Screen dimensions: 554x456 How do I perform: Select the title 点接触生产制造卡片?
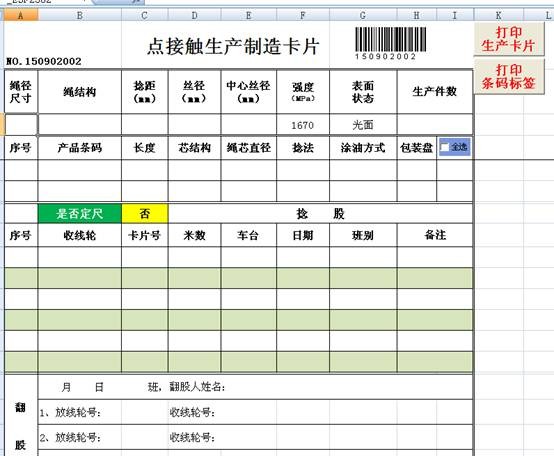(233, 46)
